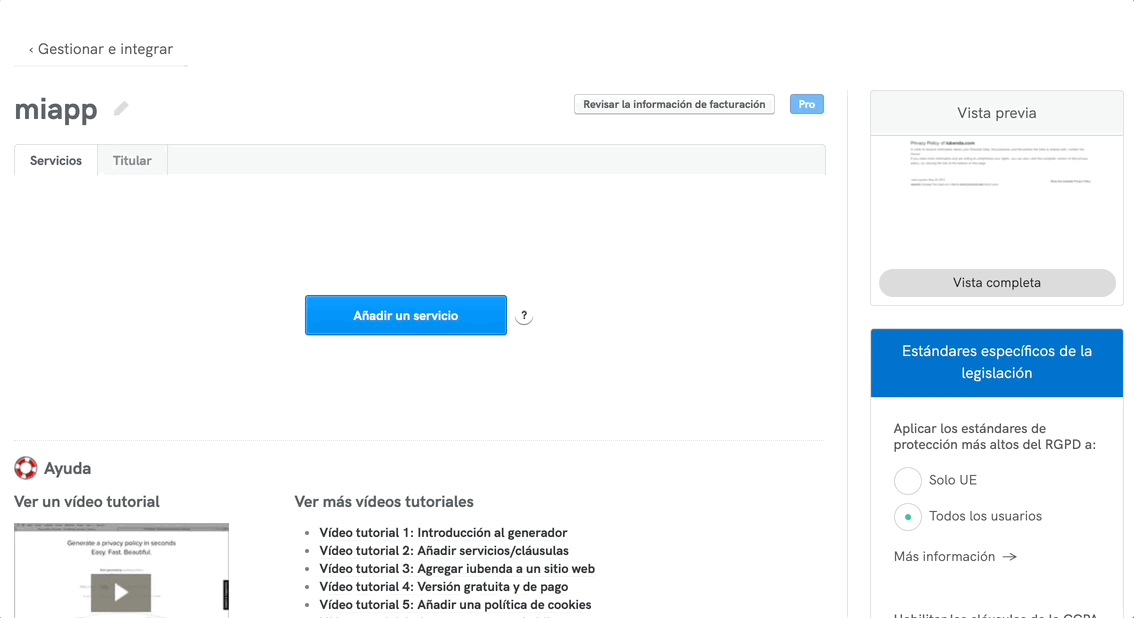1134x618 pixels.
Task: Click the back chevron before Gestionar e integrar
Action: (31, 48)
